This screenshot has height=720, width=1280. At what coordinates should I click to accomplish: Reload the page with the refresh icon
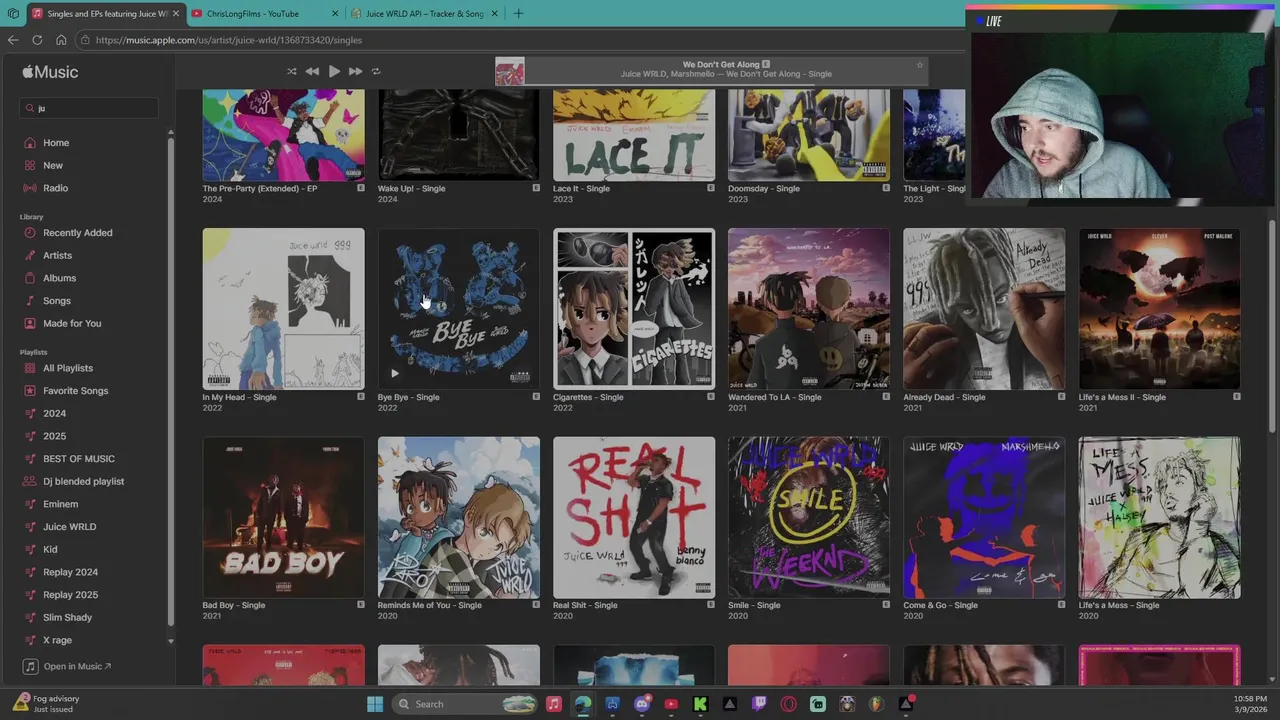click(x=37, y=40)
